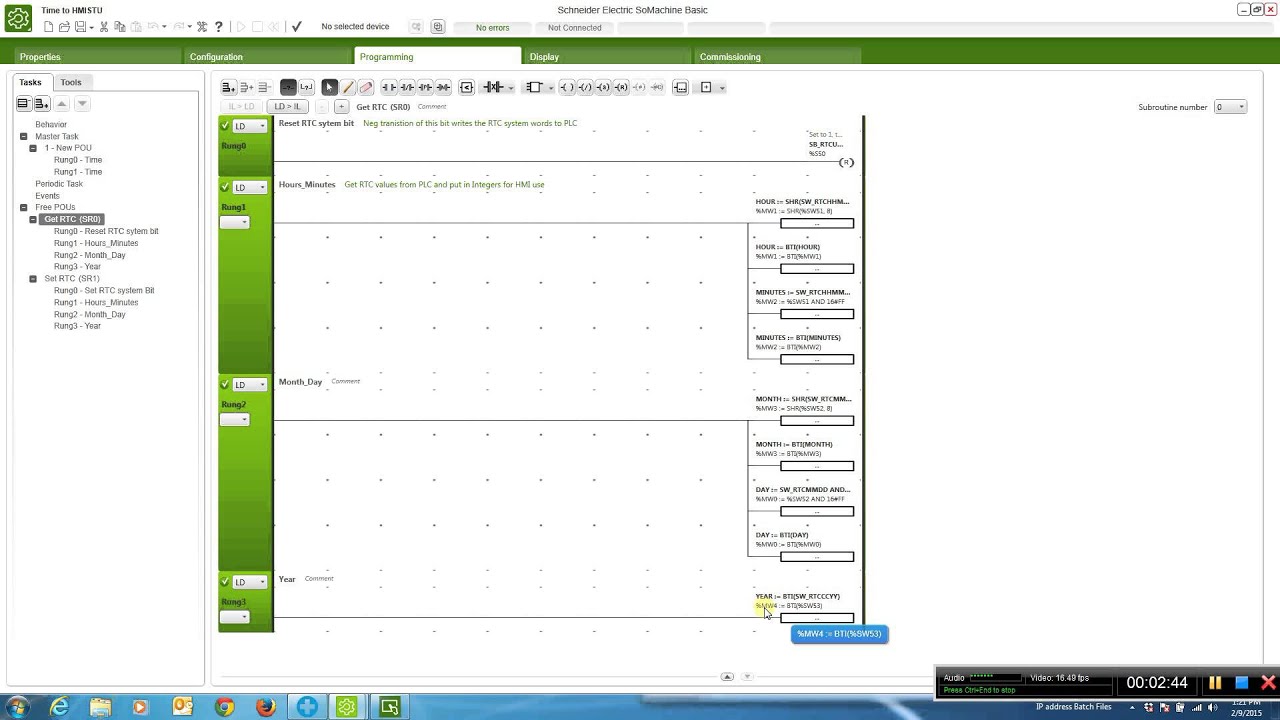Screen dimensions: 1280x720
Task: Insert an operation block
Action: tap(680, 87)
